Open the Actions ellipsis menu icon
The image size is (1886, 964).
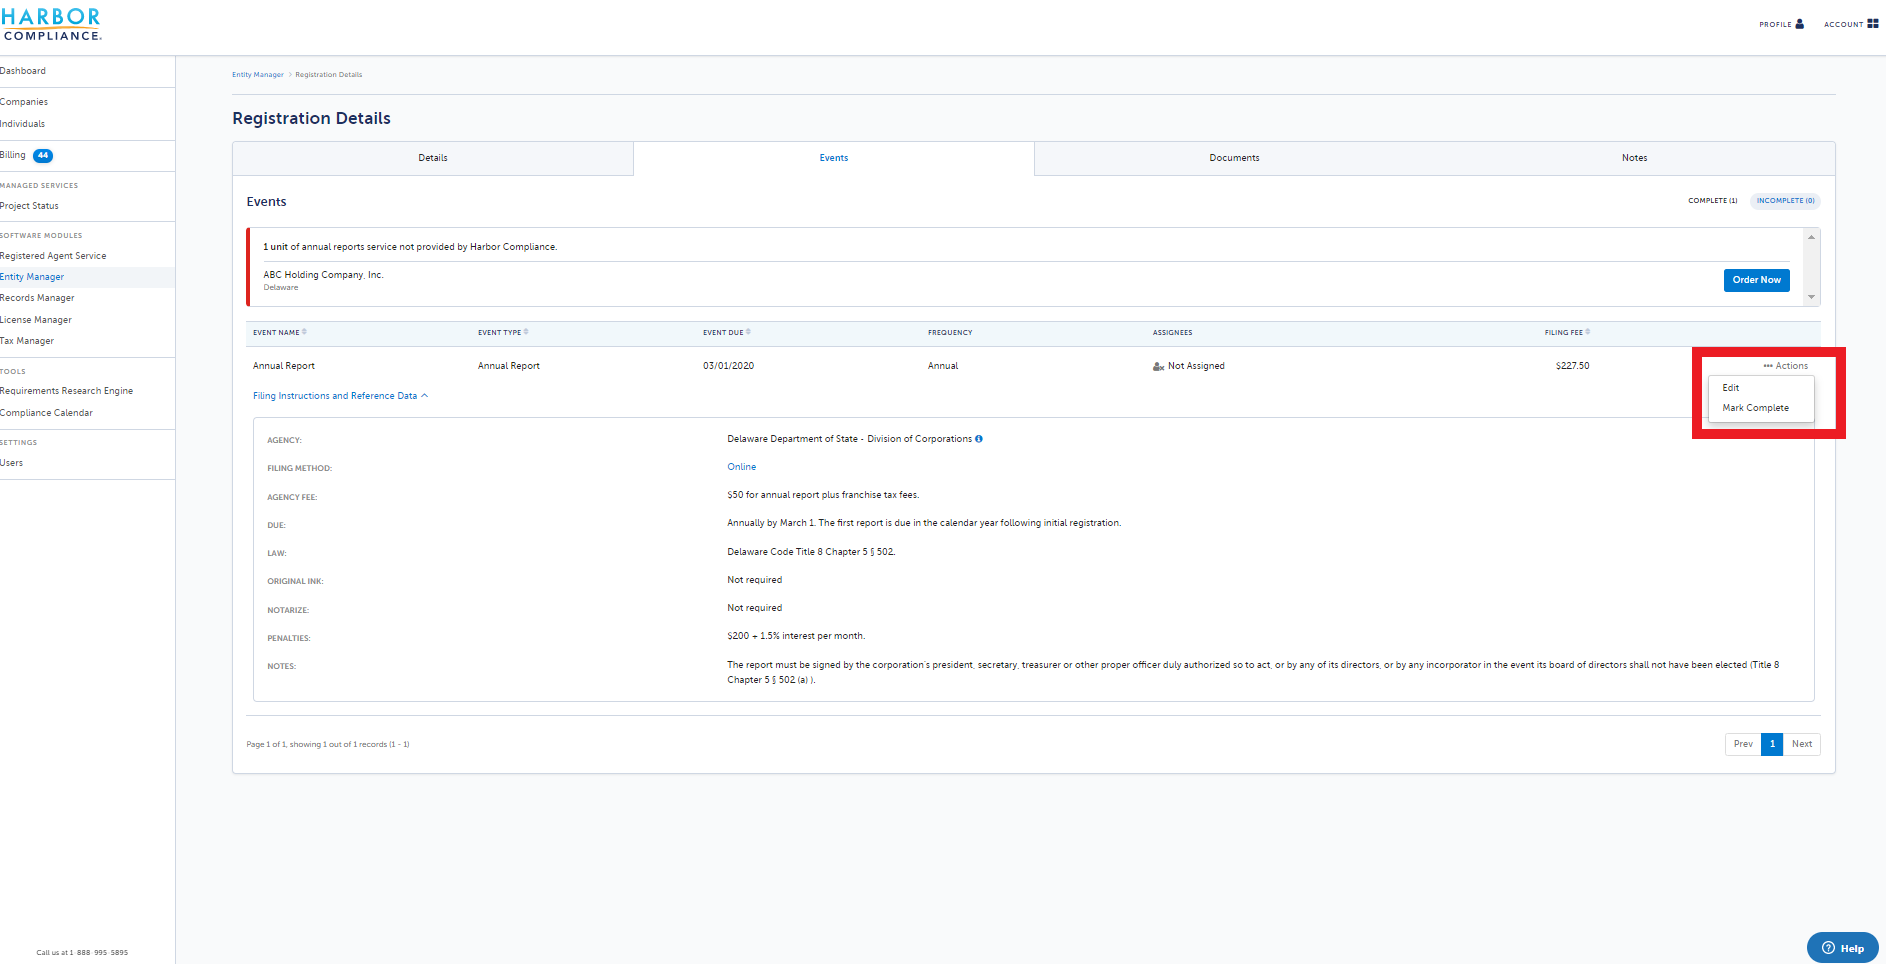pos(1768,366)
